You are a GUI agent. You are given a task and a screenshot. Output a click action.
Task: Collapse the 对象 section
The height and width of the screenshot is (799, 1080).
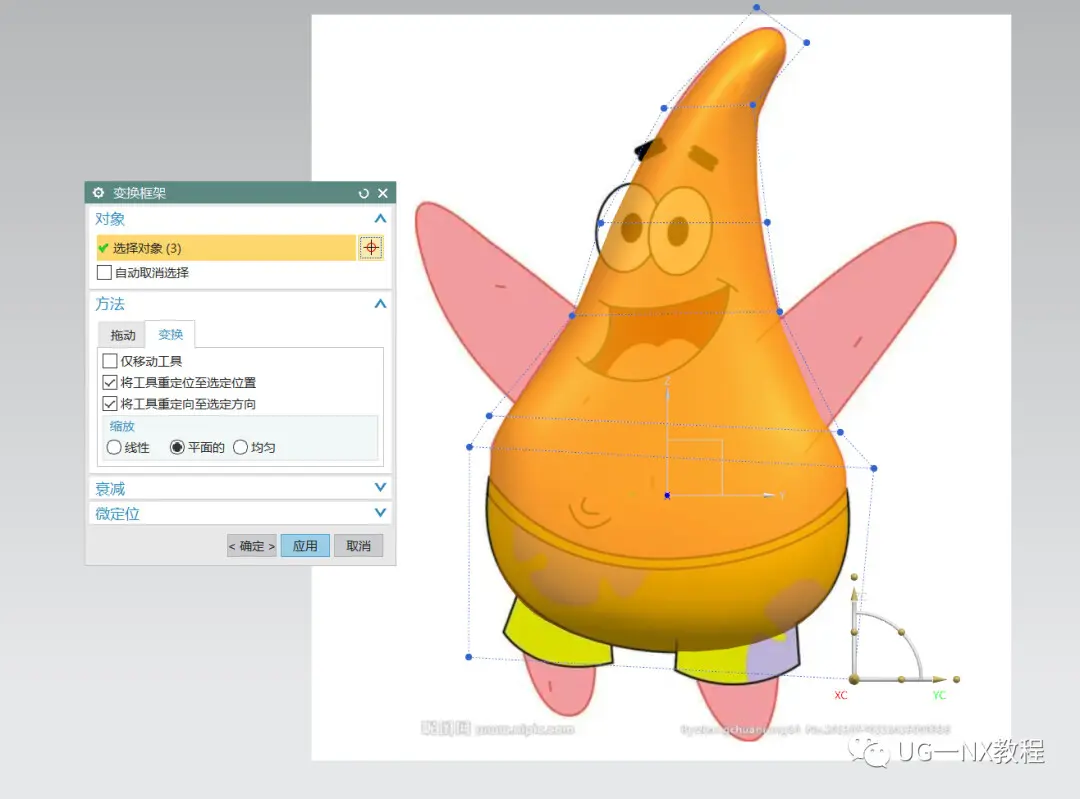pos(380,219)
